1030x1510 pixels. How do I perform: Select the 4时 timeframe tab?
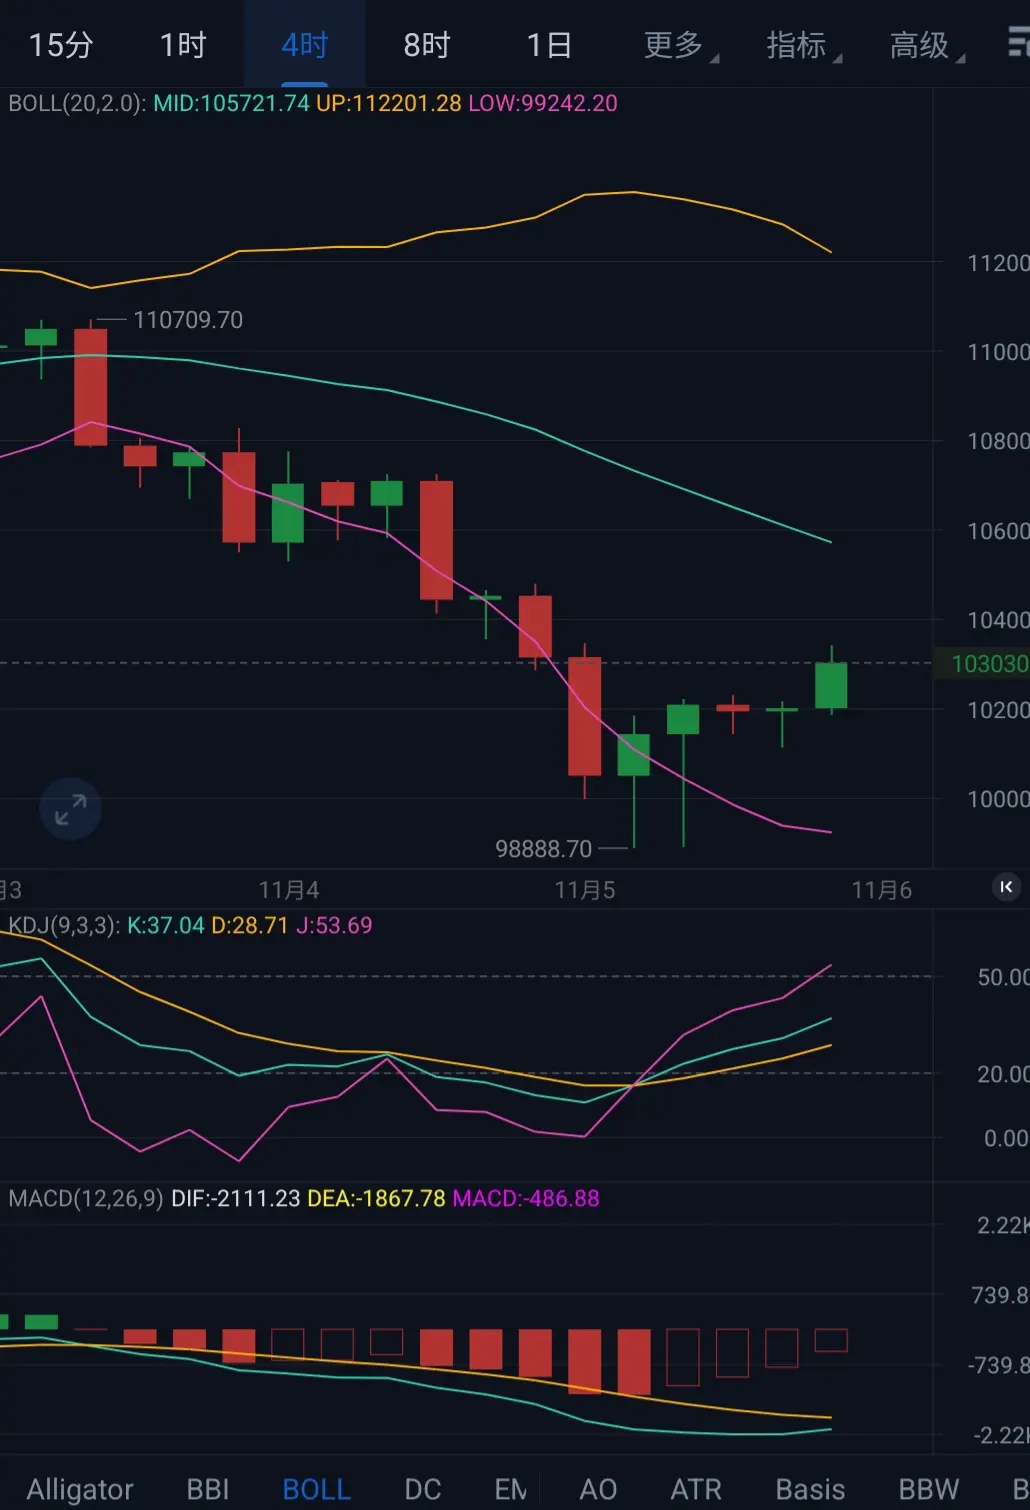pos(305,45)
